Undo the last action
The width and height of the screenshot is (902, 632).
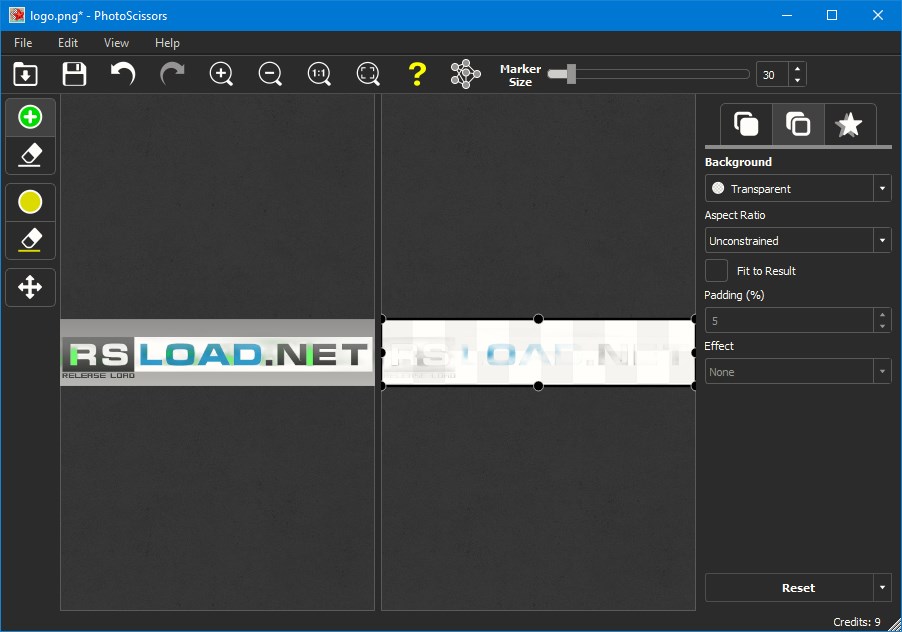coord(123,74)
